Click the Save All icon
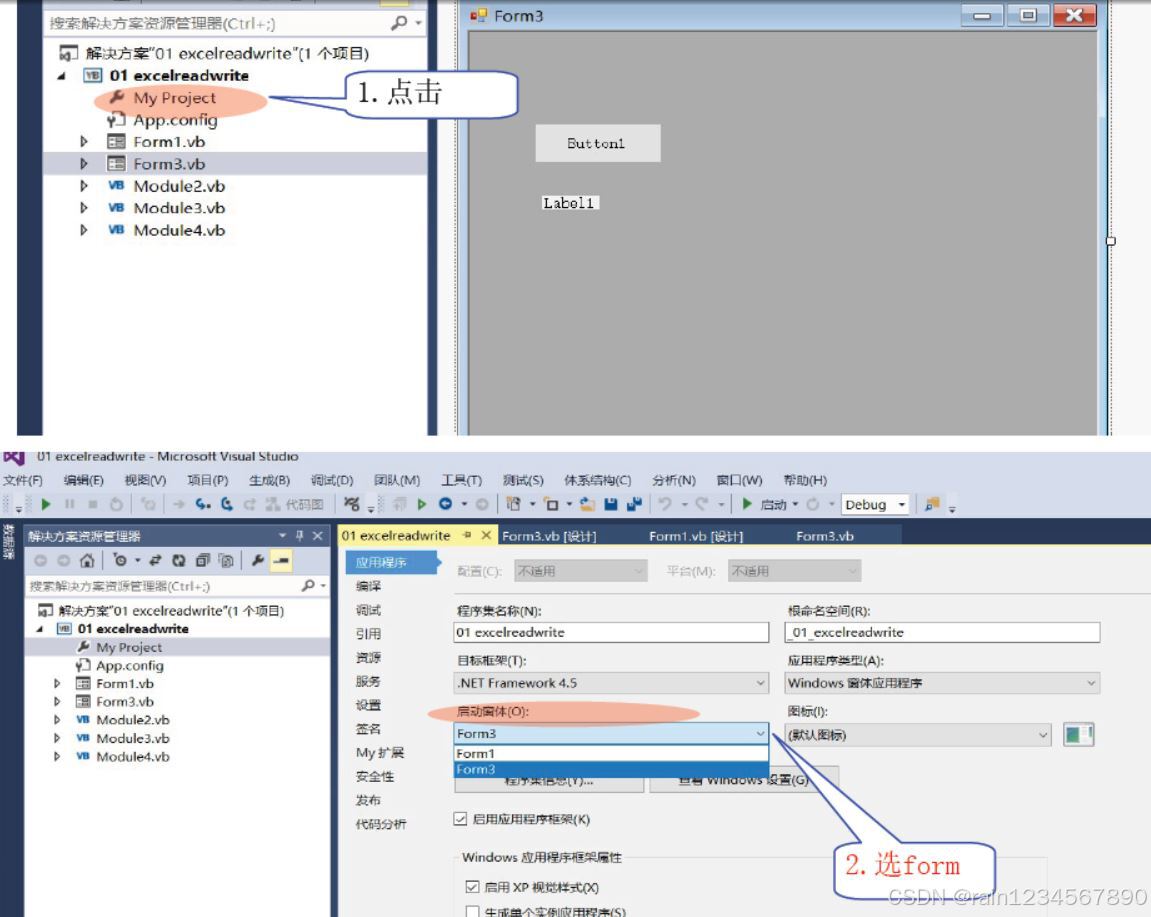This screenshot has width=1151, height=917. tap(634, 504)
